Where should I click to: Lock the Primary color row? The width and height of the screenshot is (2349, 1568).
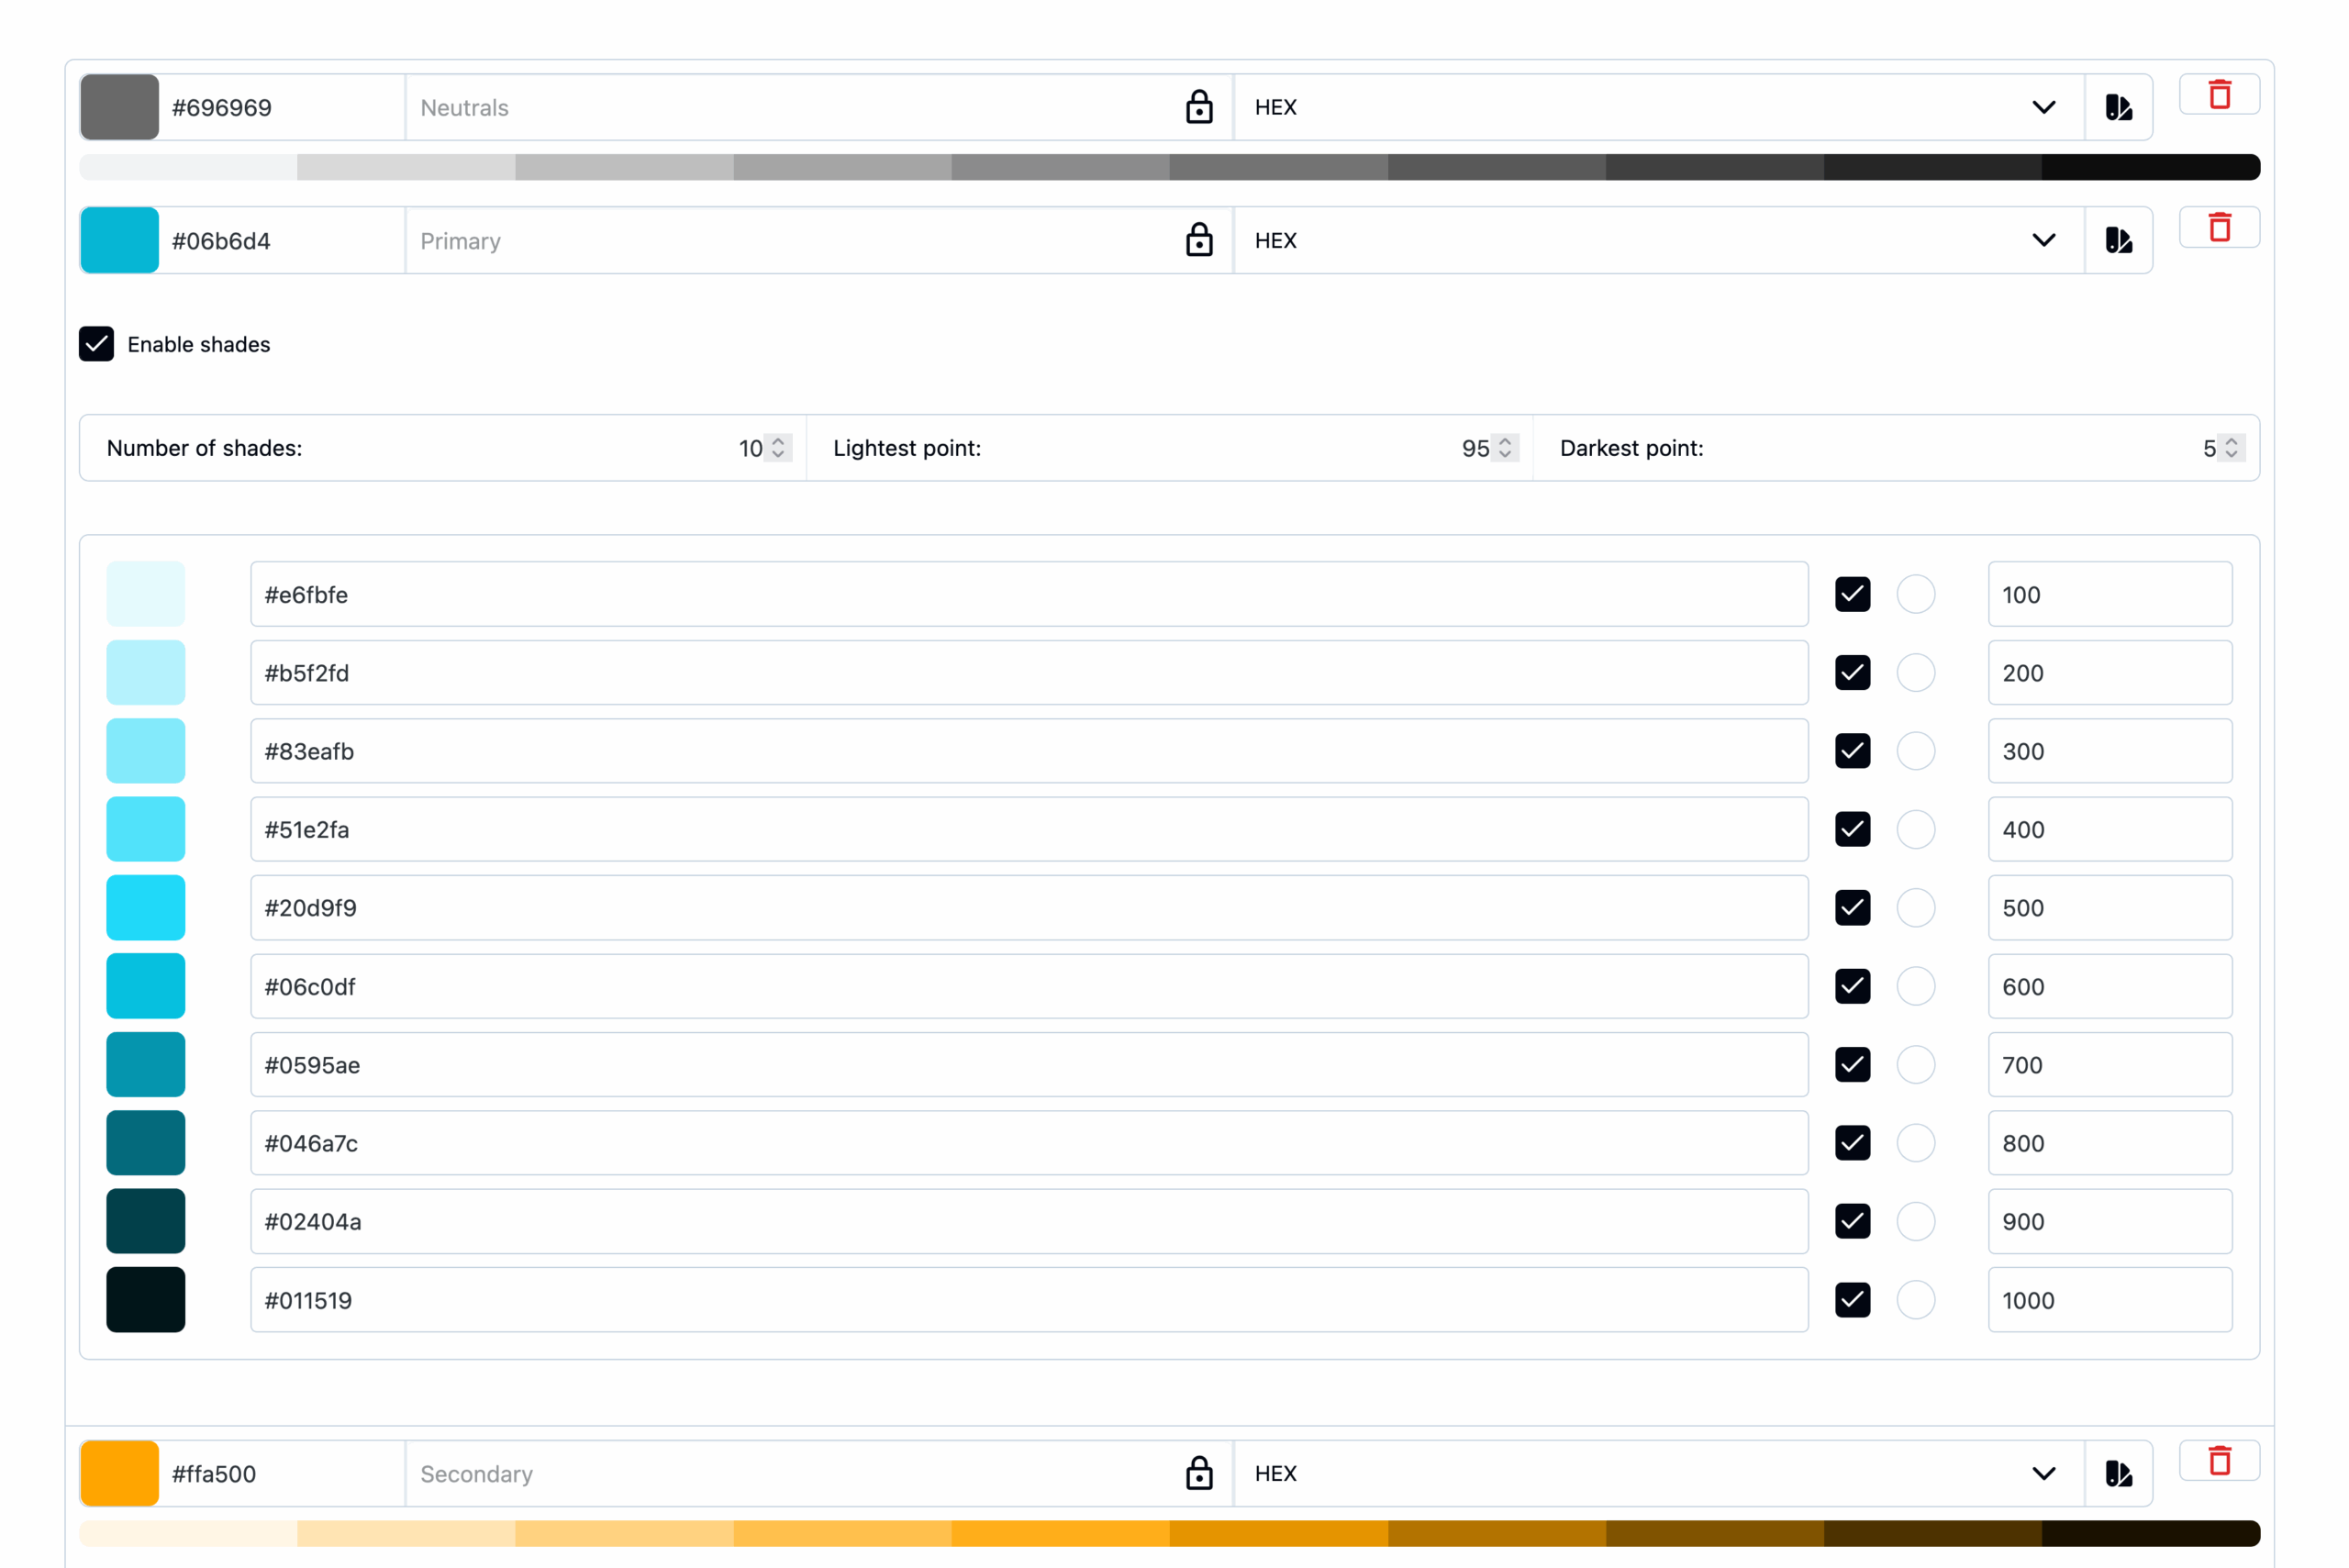1199,240
